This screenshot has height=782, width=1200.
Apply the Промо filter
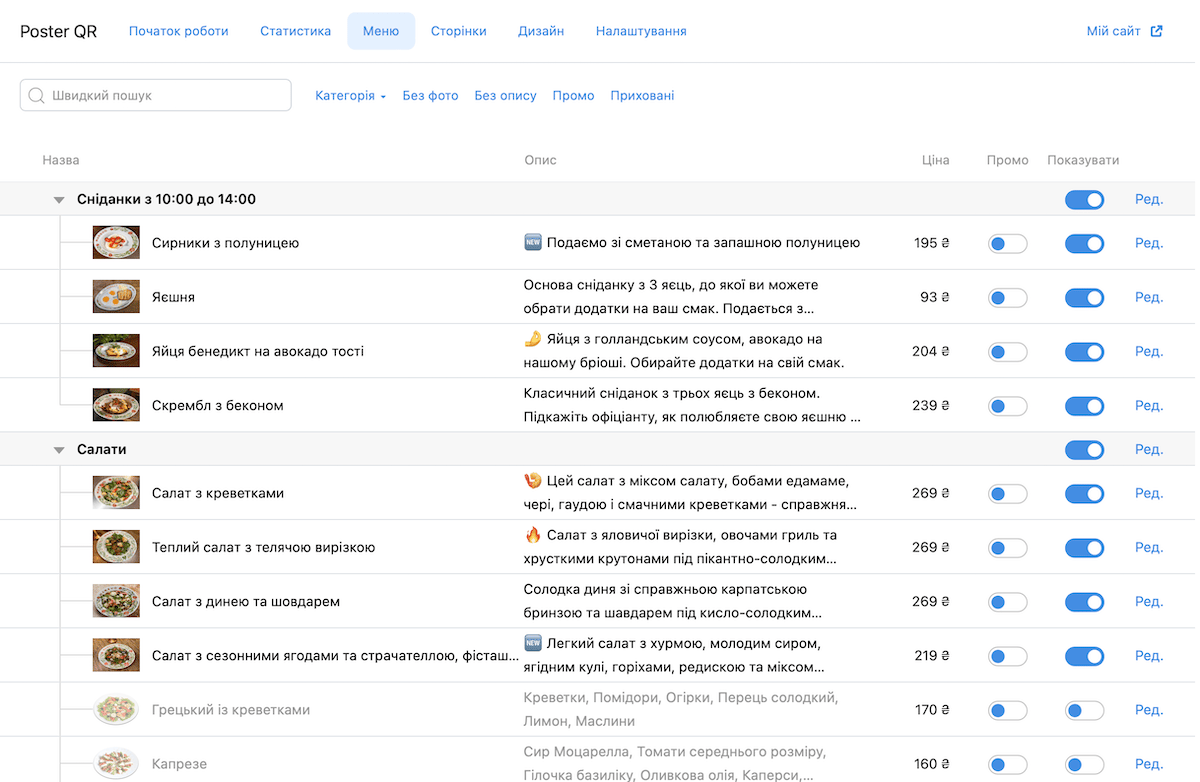click(574, 96)
